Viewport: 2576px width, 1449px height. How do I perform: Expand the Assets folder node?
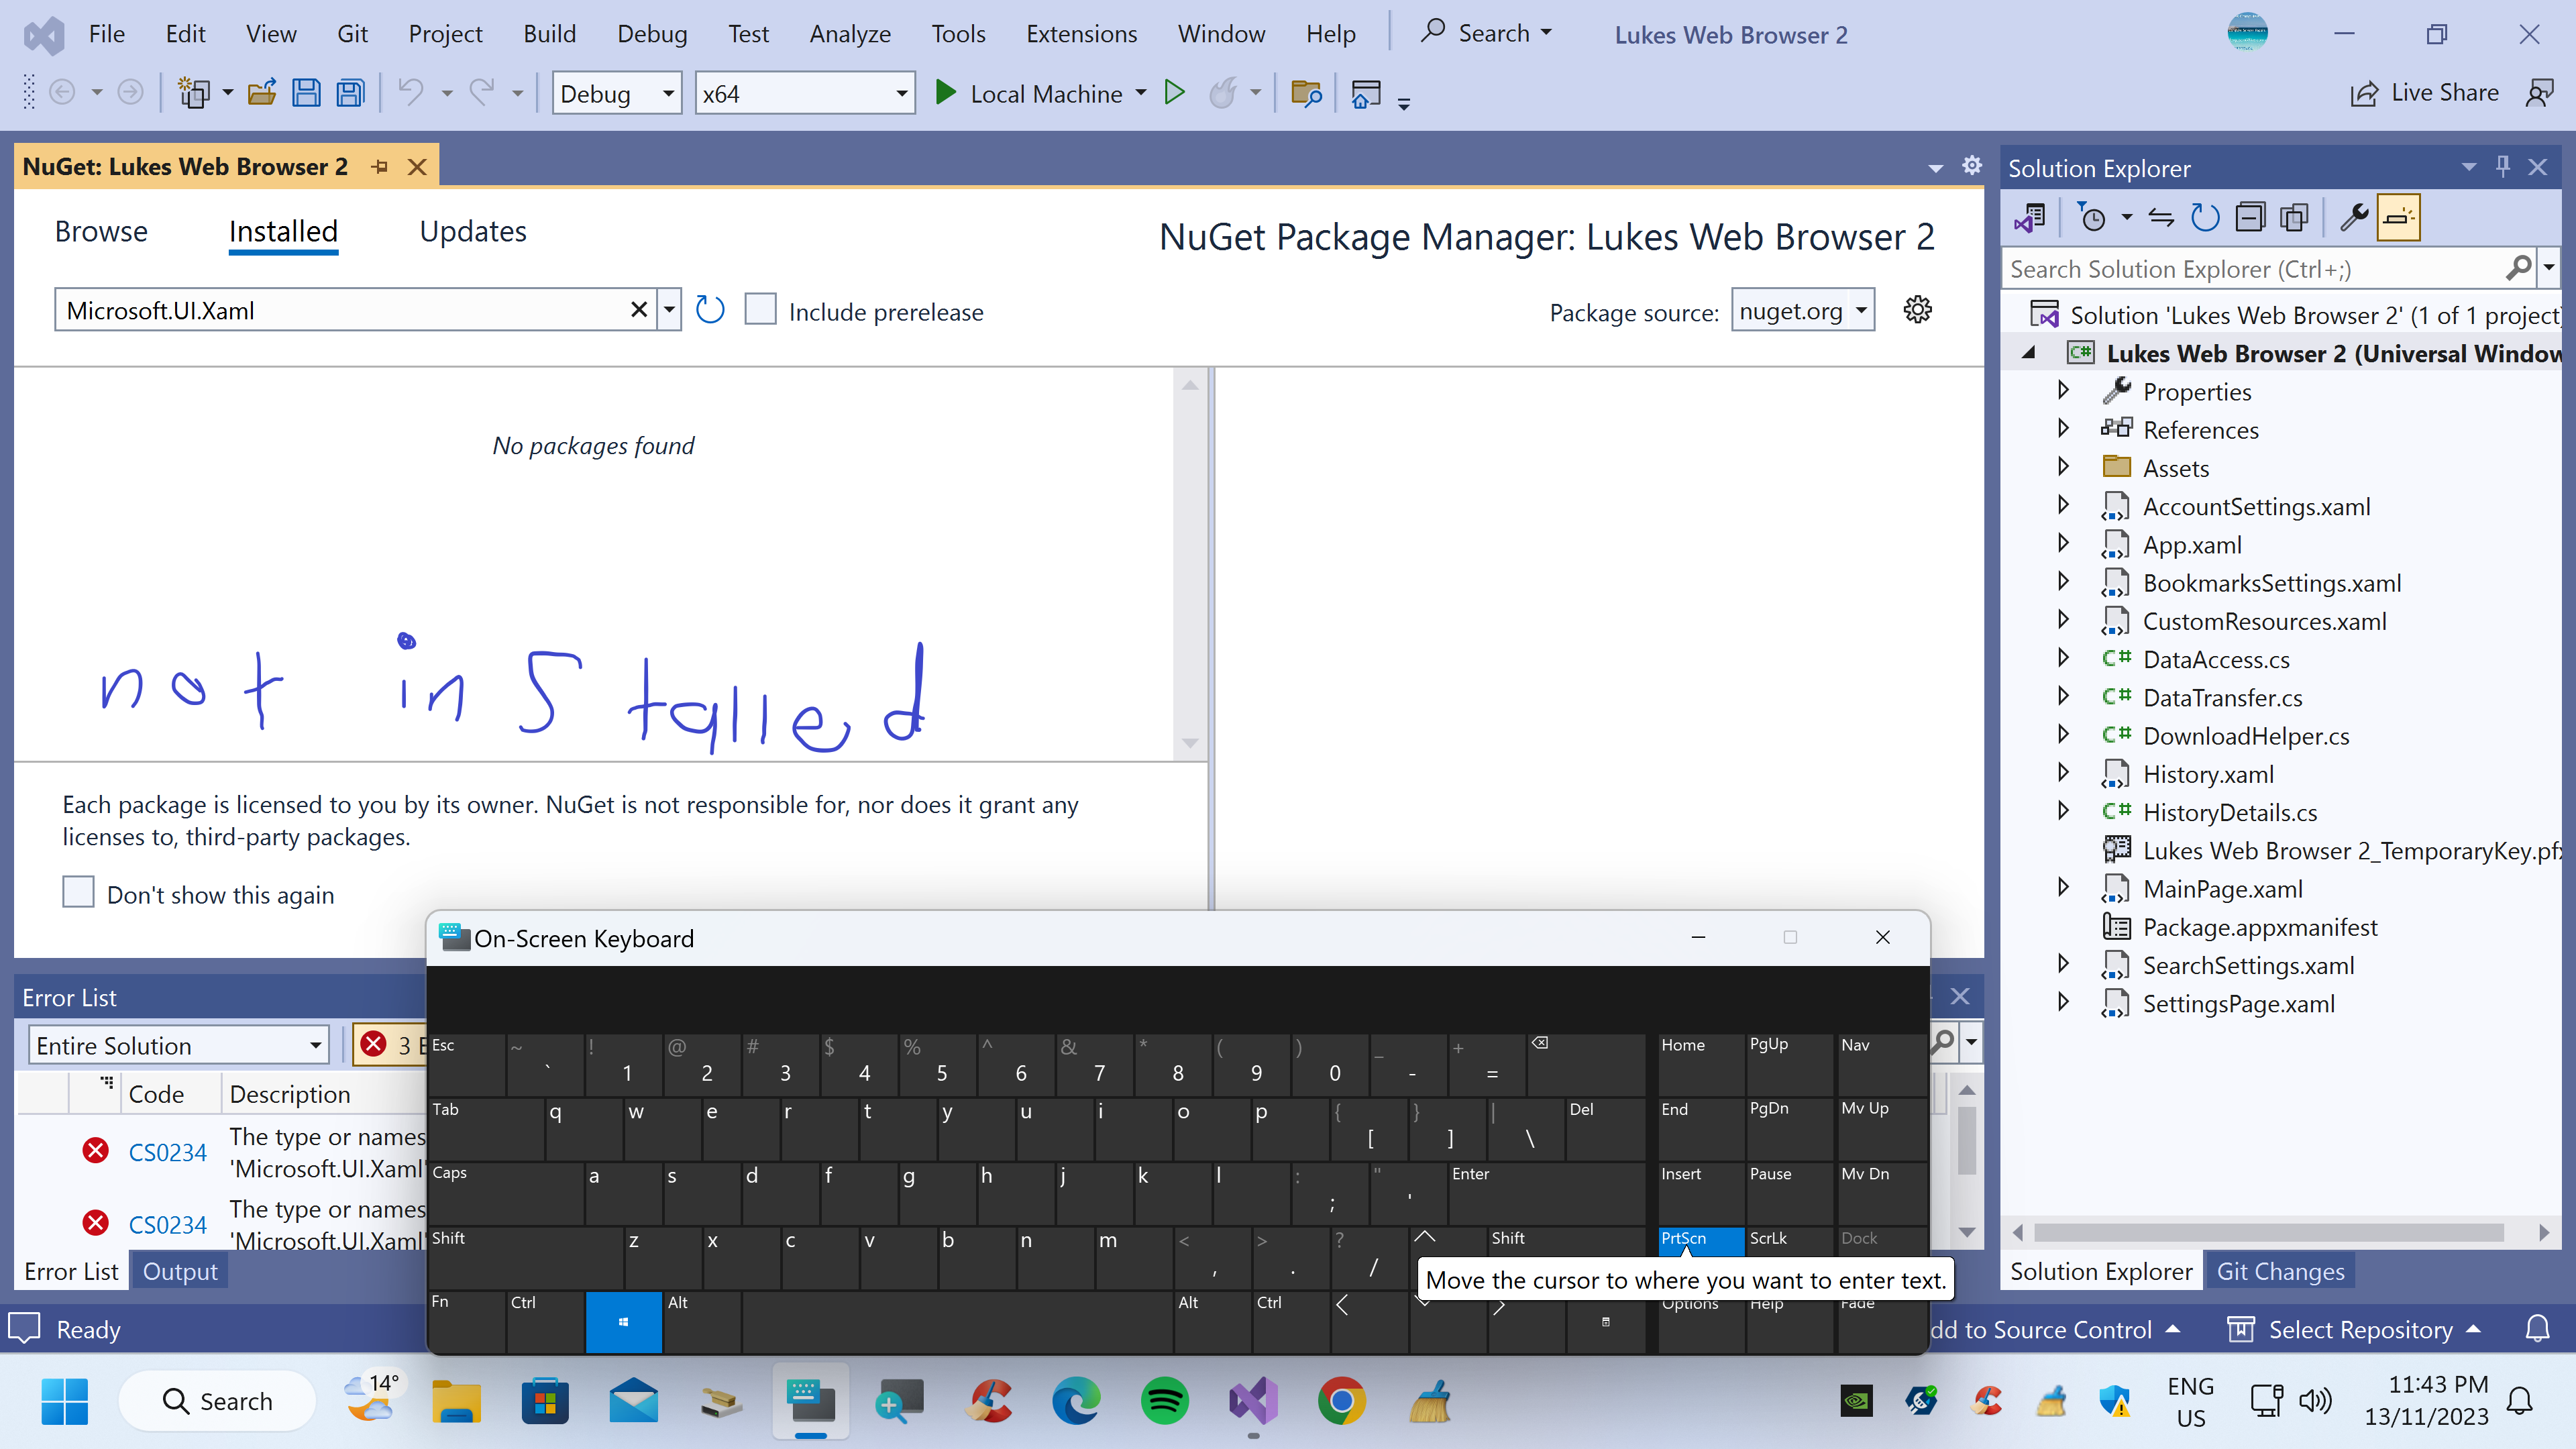tap(2063, 467)
